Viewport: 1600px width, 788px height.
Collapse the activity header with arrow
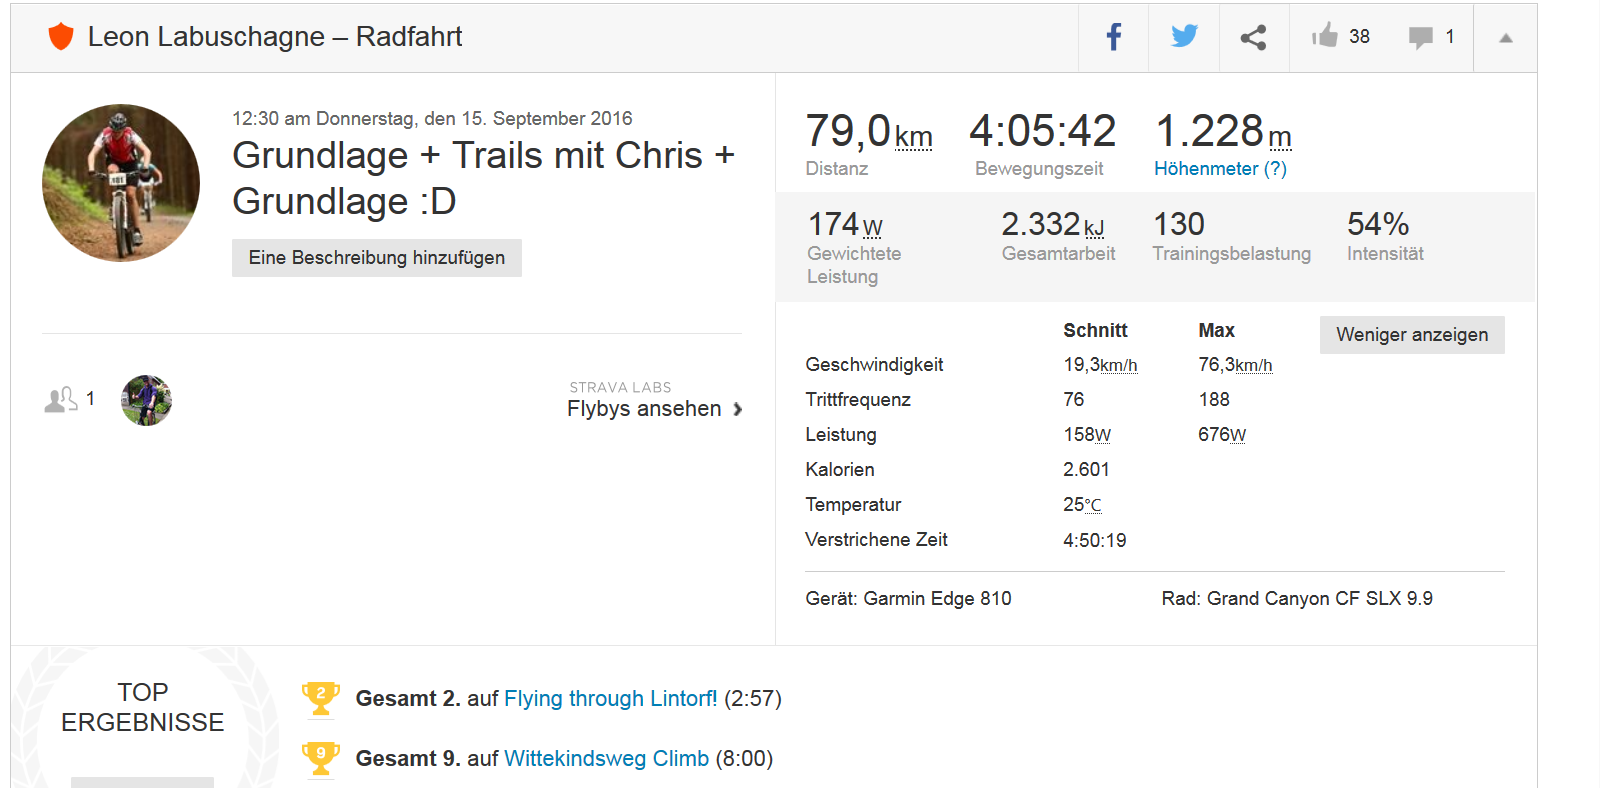pos(1505,38)
